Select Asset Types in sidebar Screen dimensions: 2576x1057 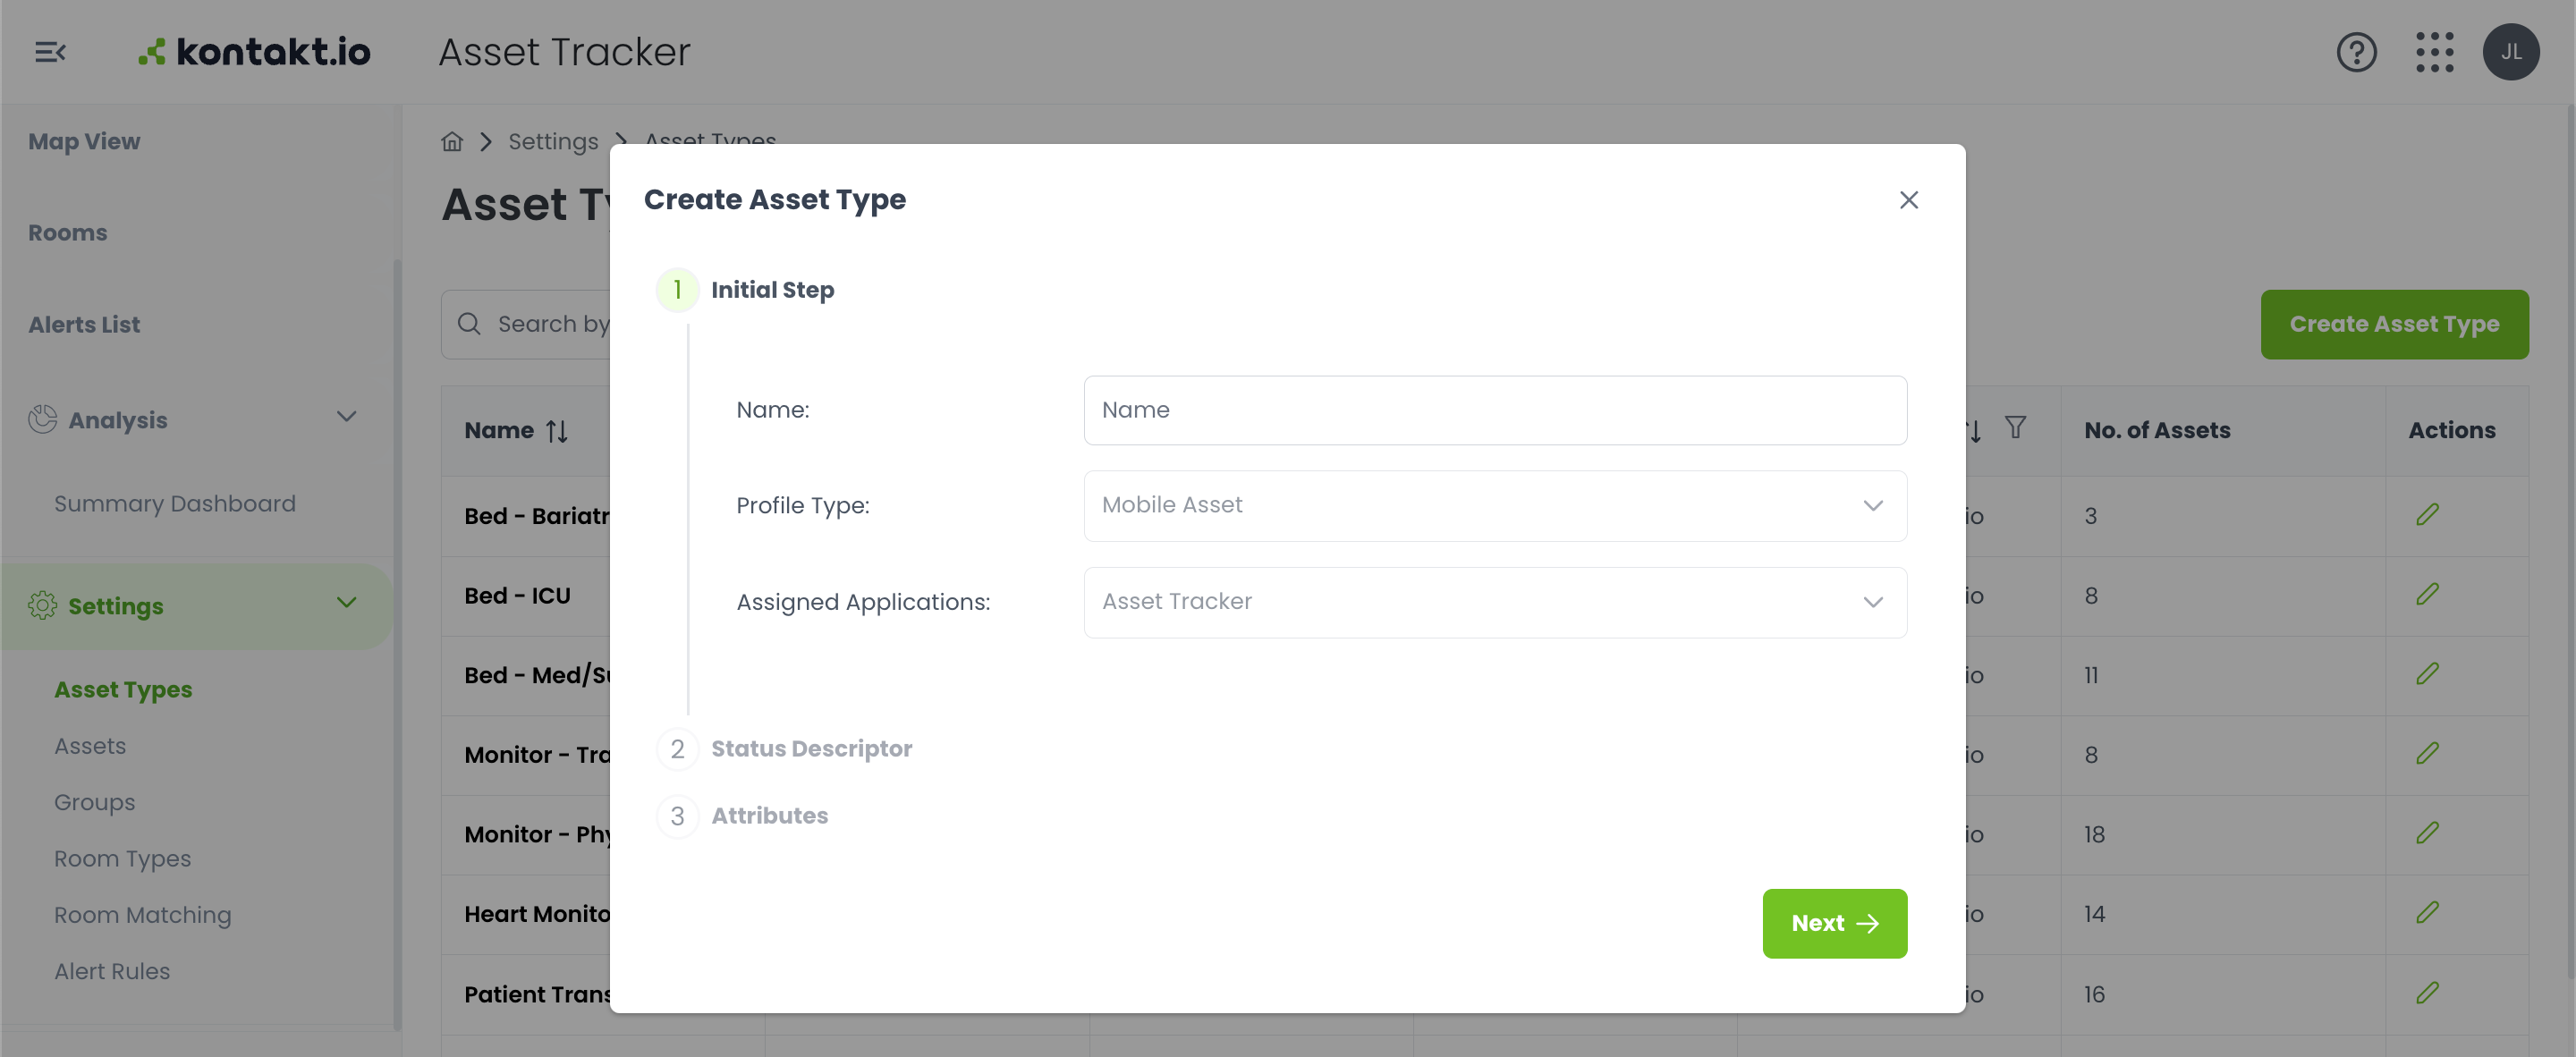click(123, 690)
